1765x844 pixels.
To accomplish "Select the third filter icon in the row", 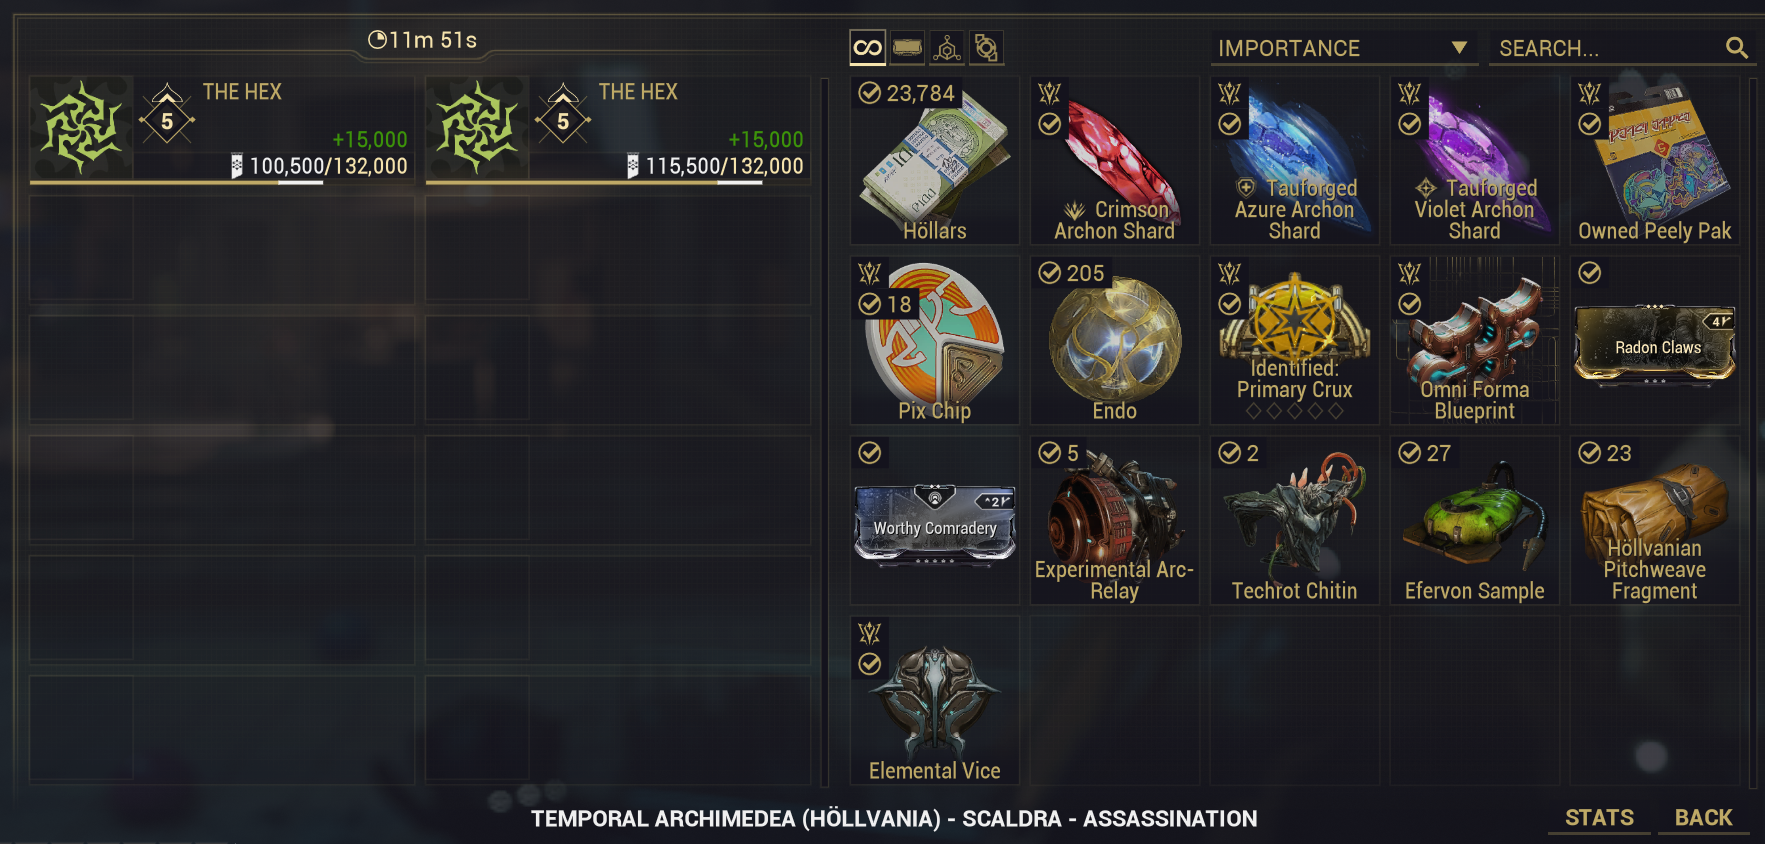I will (x=947, y=47).
